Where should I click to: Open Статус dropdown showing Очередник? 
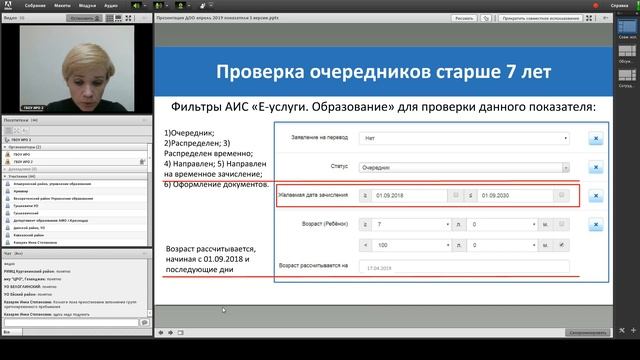click(x=464, y=167)
